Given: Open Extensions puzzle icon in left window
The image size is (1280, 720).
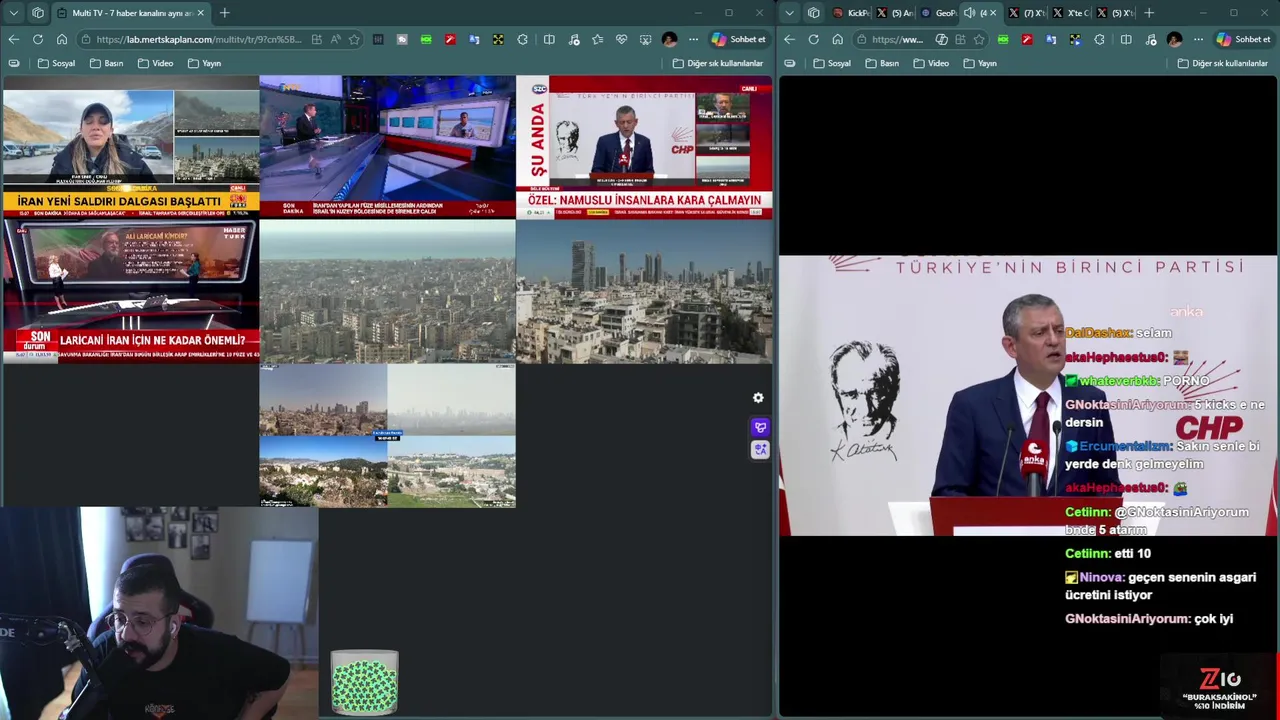Looking at the screenshot, I should 523,39.
